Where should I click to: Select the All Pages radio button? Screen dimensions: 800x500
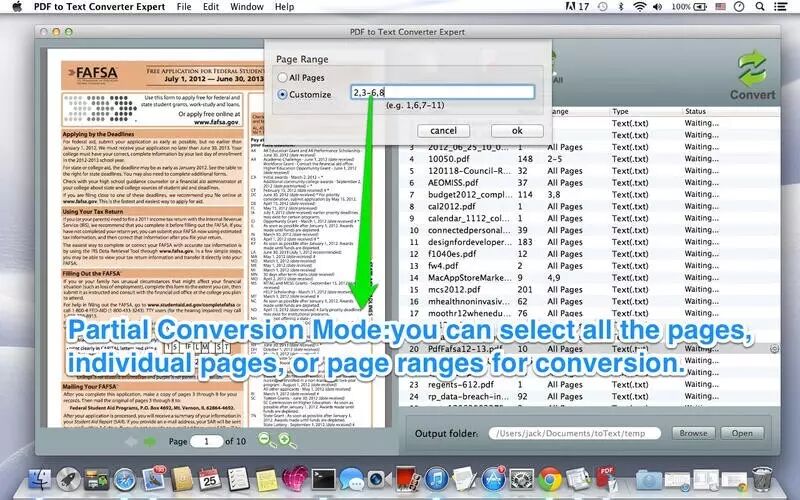(282, 78)
